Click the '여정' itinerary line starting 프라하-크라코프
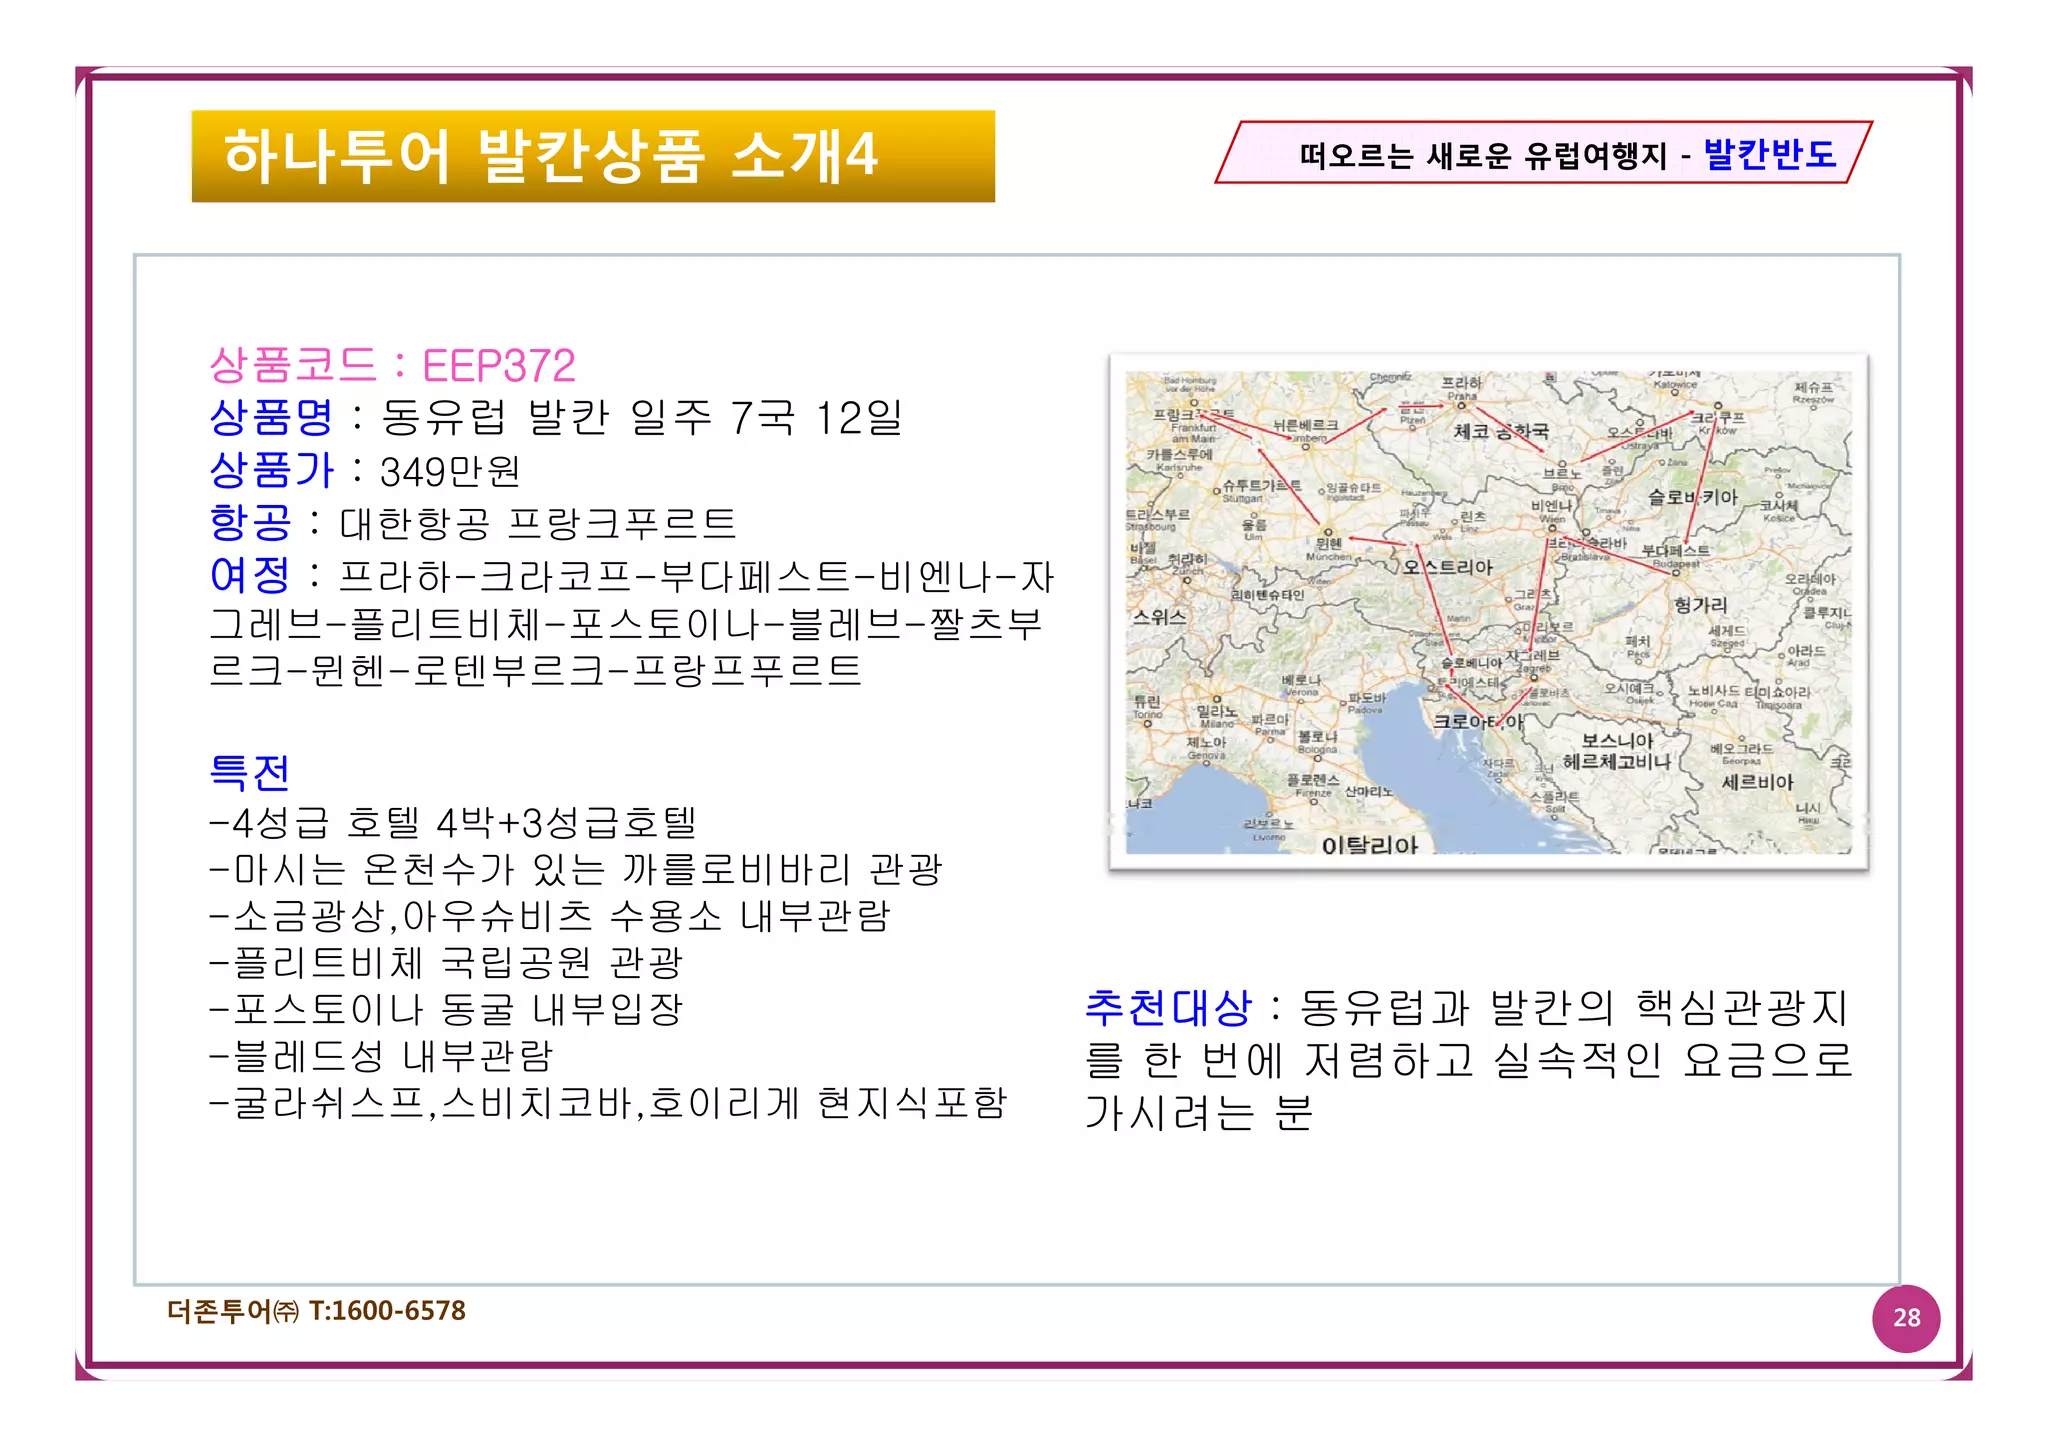 point(632,576)
